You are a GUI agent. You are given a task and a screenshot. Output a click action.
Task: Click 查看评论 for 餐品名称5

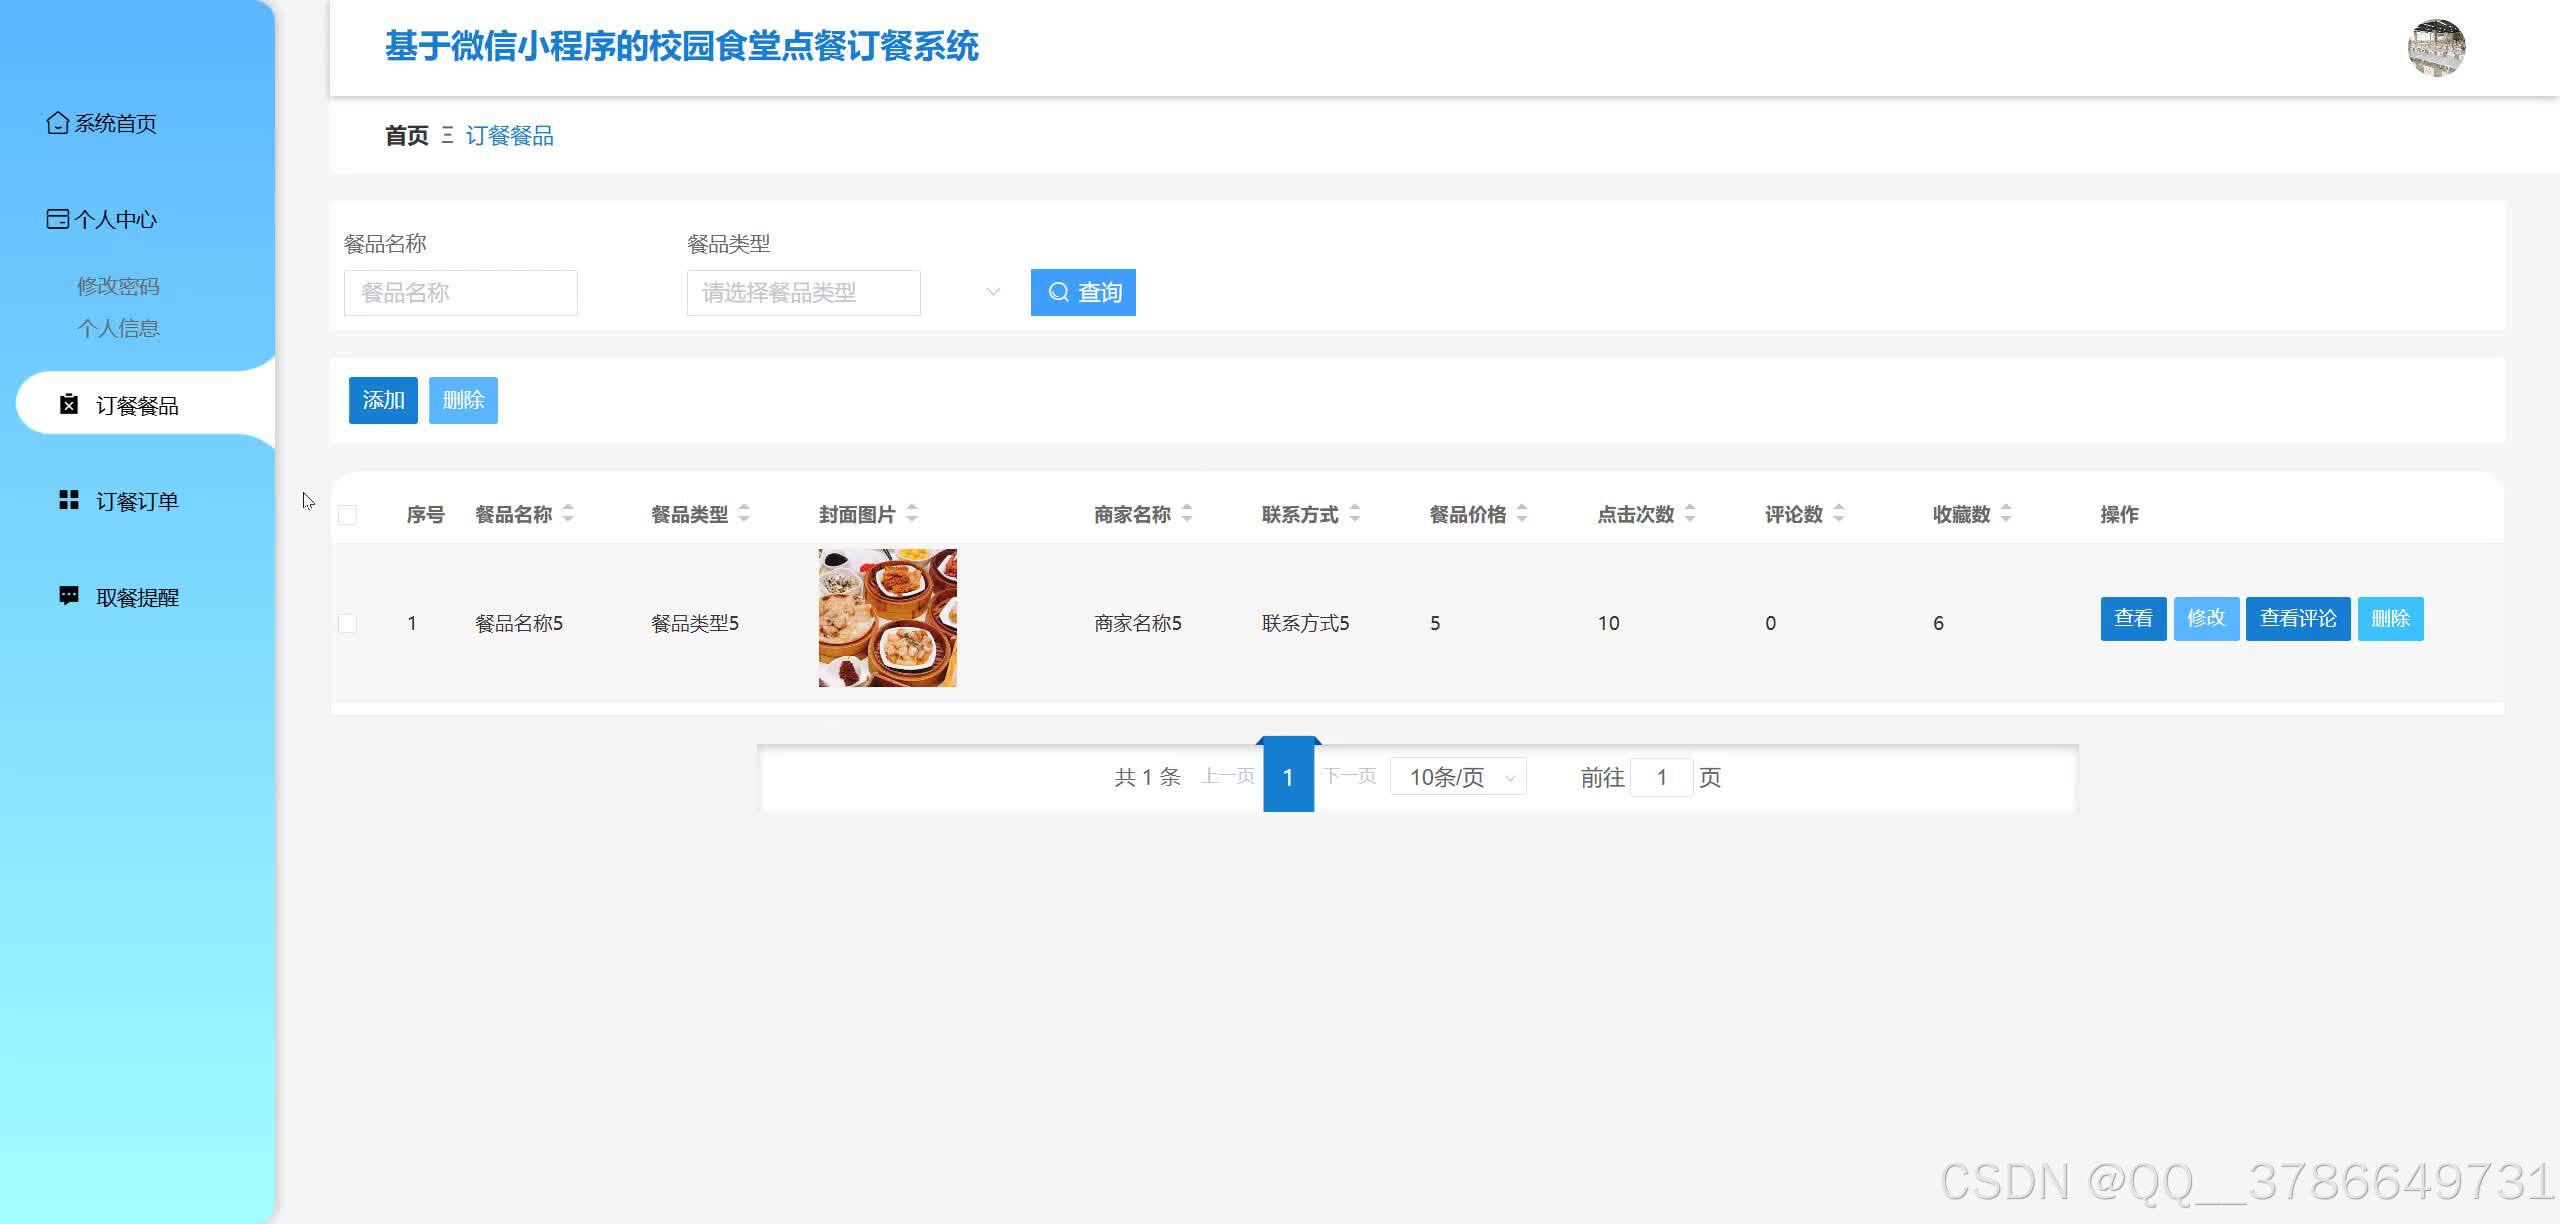click(x=2297, y=618)
